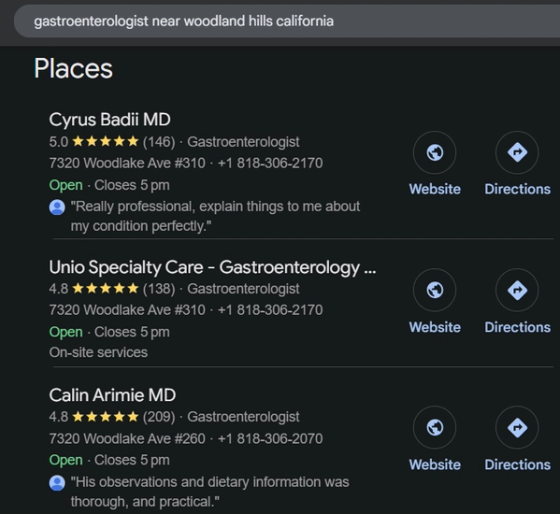Viewport: 560px width, 514px height.
Task: Open Cyrus Badii MD website globe icon
Action: tap(435, 153)
